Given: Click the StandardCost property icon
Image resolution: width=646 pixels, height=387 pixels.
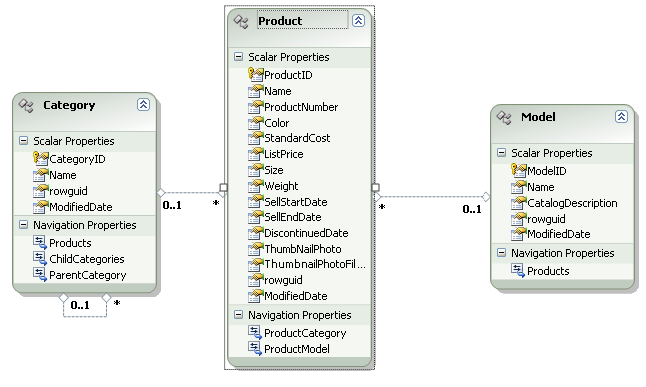Looking at the screenshot, I should (x=255, y=138).
